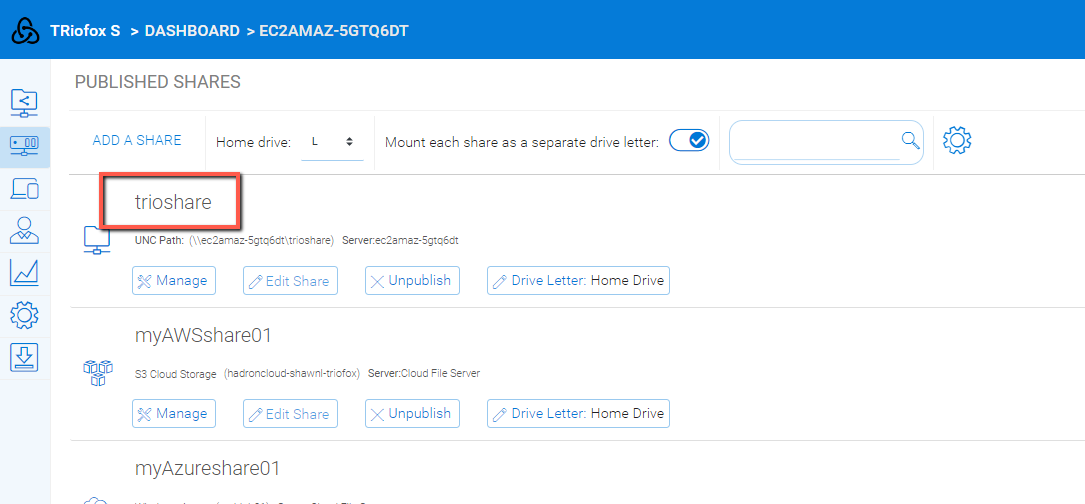Go to DASHBOARD breadcrumb
1085x504 pixels.
pos(192,31)
